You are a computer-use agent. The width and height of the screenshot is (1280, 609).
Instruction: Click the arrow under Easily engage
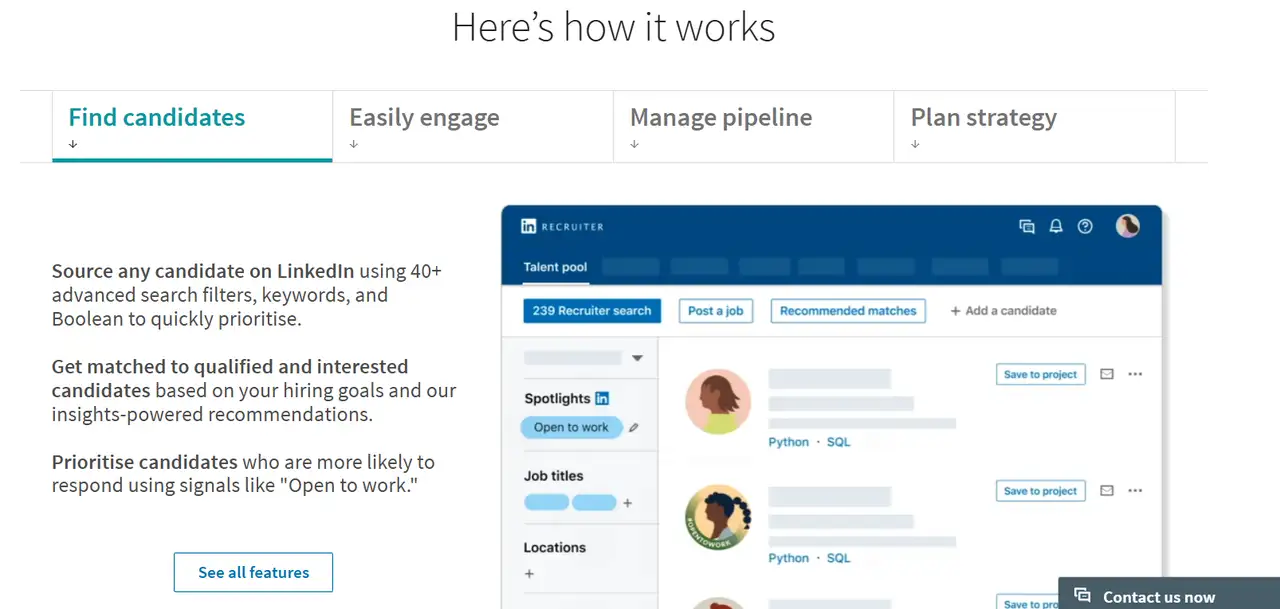tap(354, 144)
